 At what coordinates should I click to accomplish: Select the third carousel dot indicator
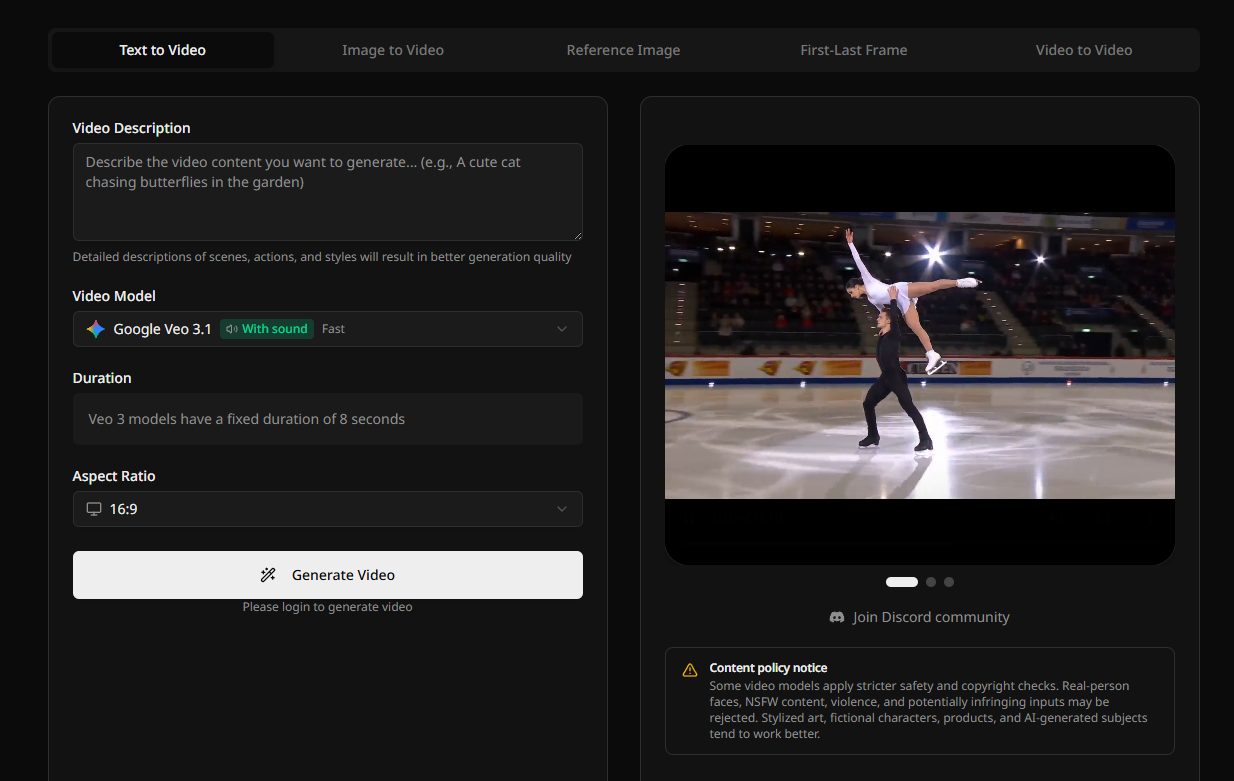point(949,582)
